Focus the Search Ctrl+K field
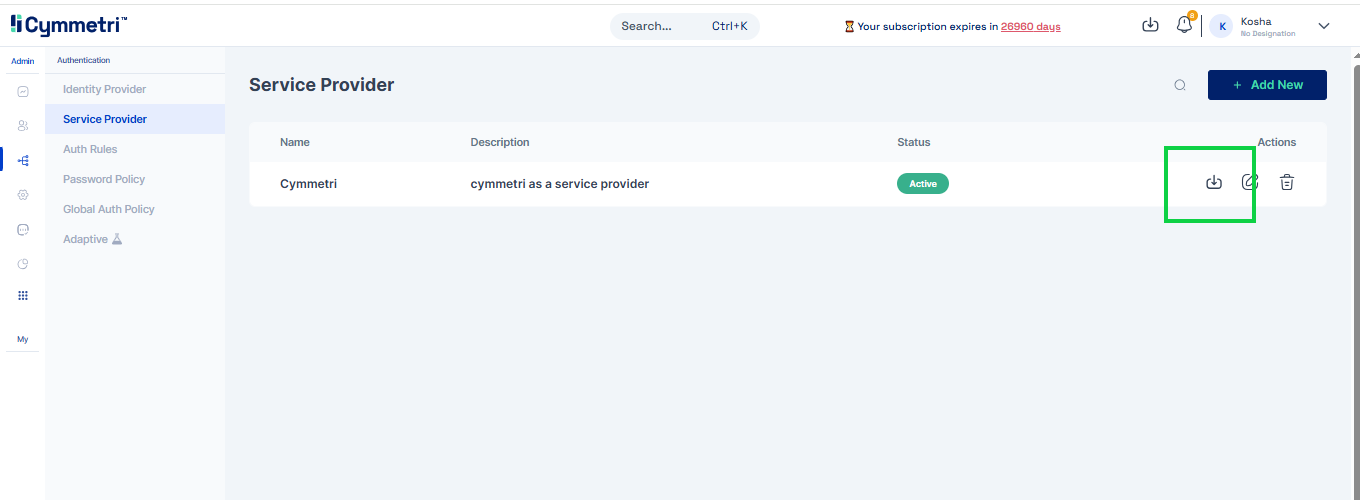 tap(685, 26)
